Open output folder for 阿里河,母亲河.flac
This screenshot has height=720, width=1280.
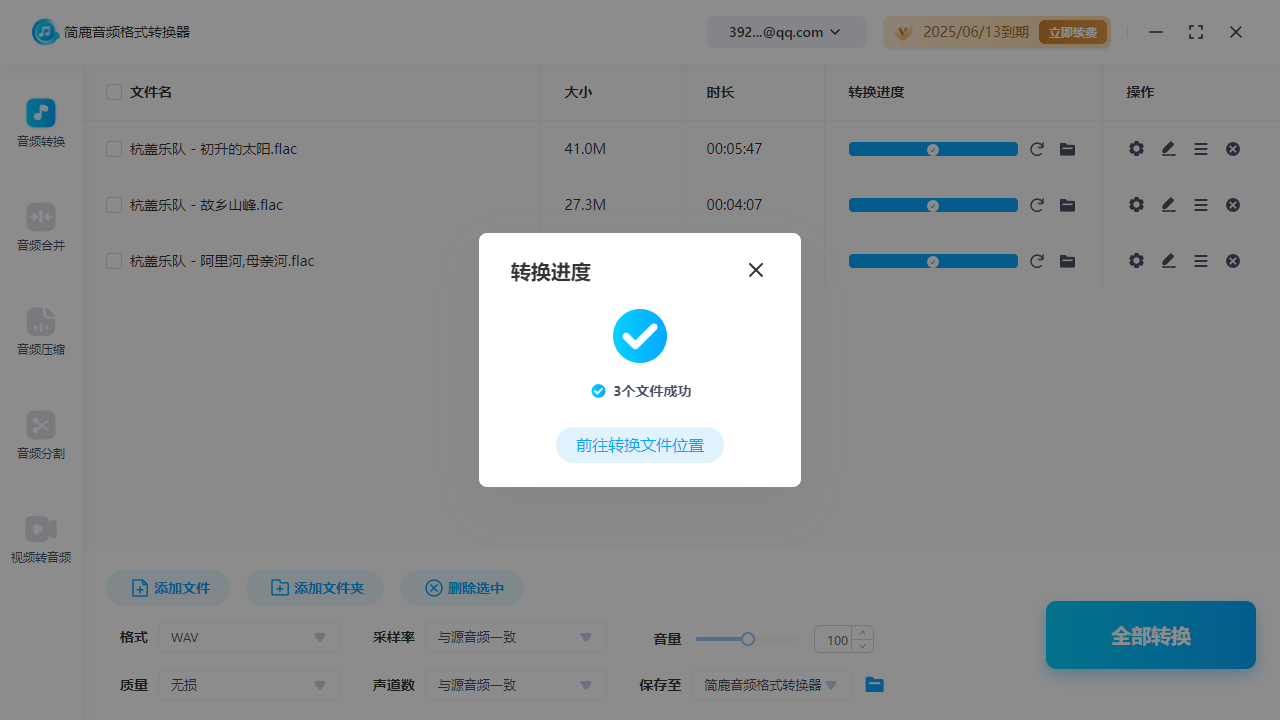[x=1067, y=261]
